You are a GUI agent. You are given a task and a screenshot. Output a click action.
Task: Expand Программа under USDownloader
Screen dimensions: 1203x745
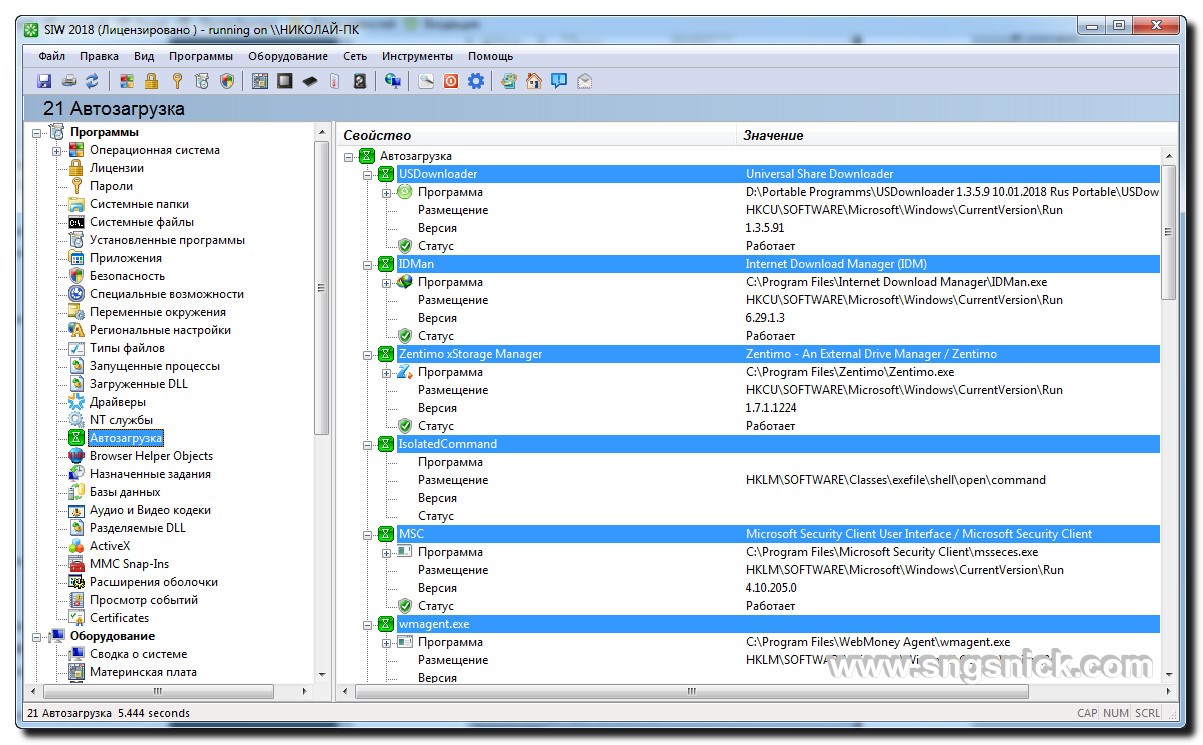[387, 192]
